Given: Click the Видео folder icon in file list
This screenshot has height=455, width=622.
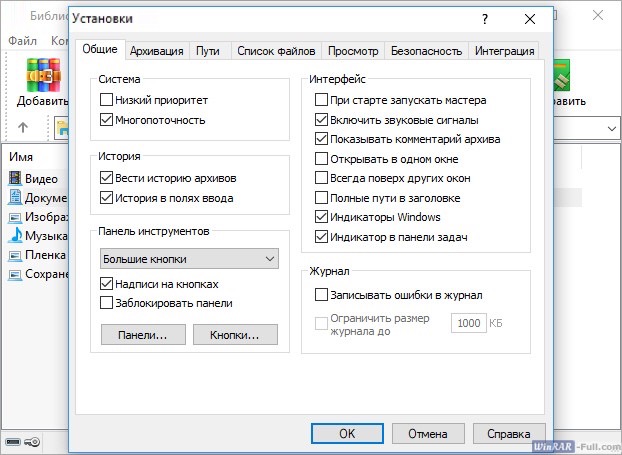Looking at the screenshot, I should coord(15,179).
